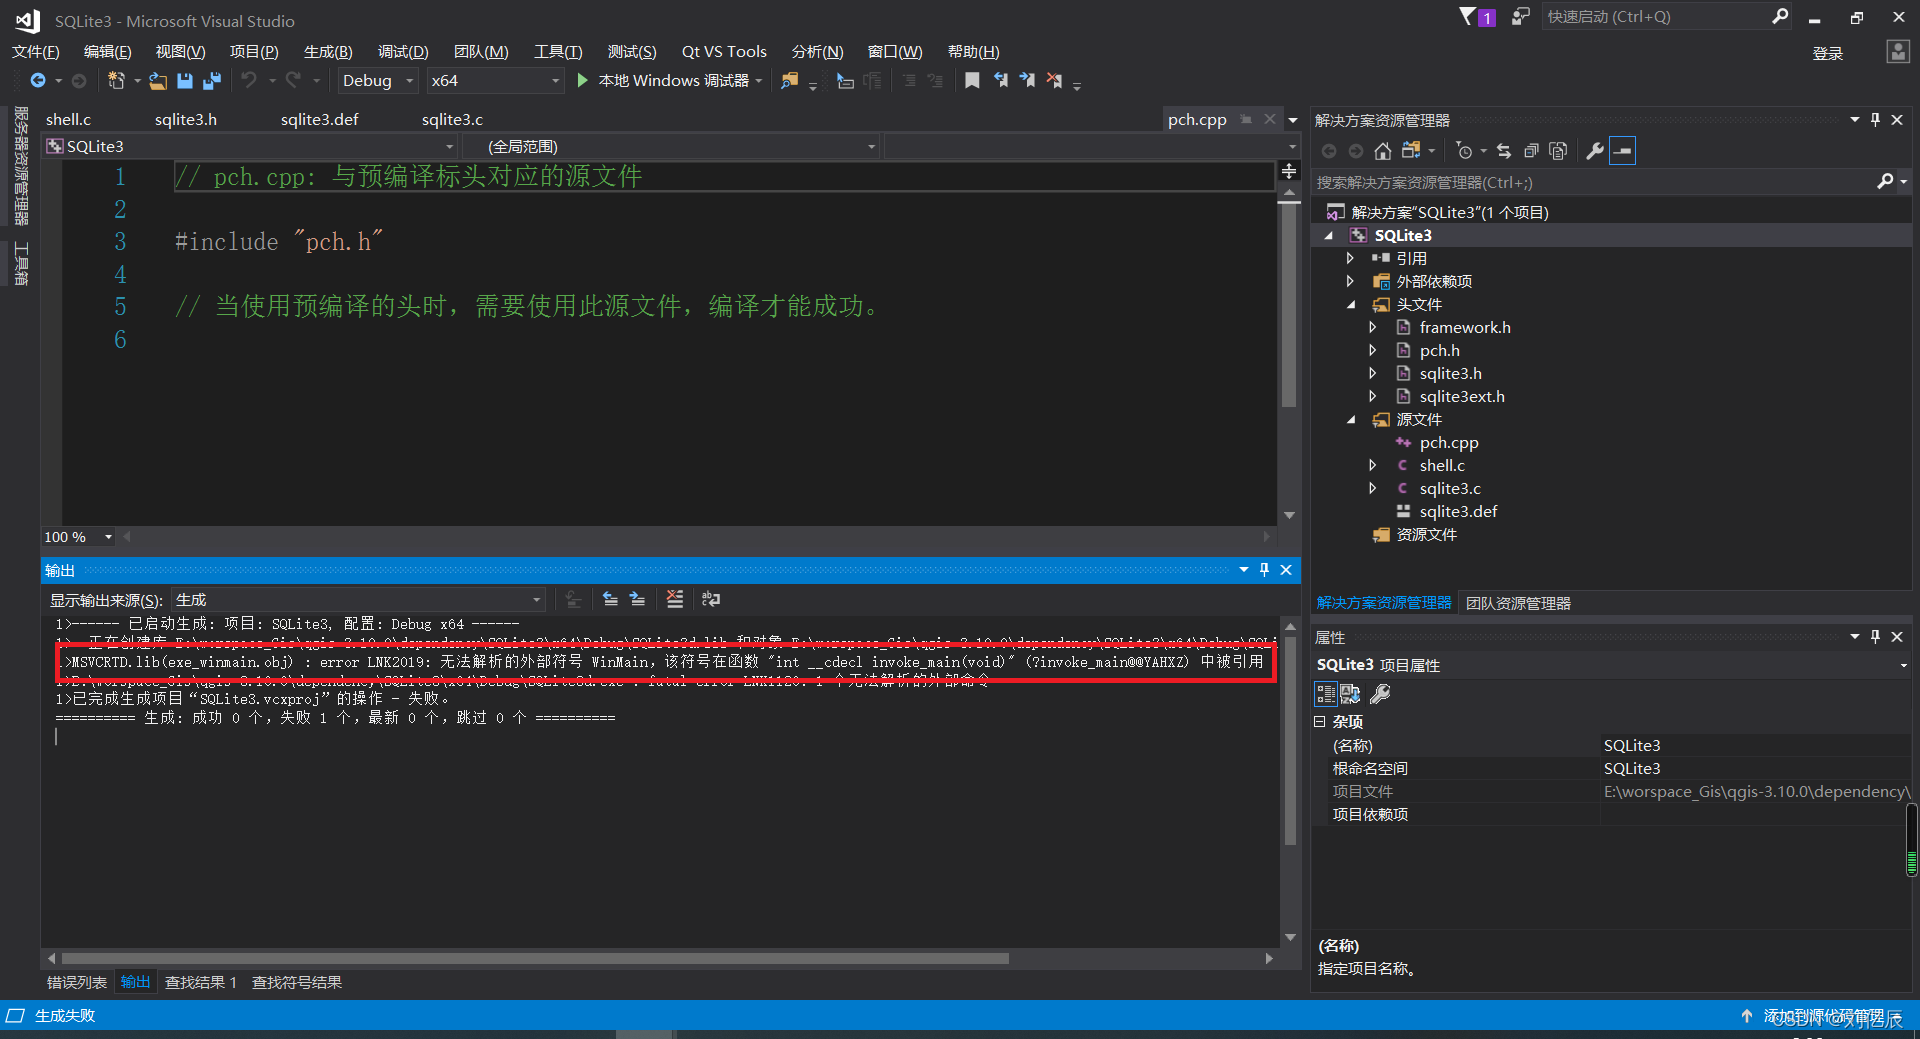This screenshot has width=1920, height=1039.
Task: Click the Alphabetical sort icon in Properties
Action: coord(1350,694)
